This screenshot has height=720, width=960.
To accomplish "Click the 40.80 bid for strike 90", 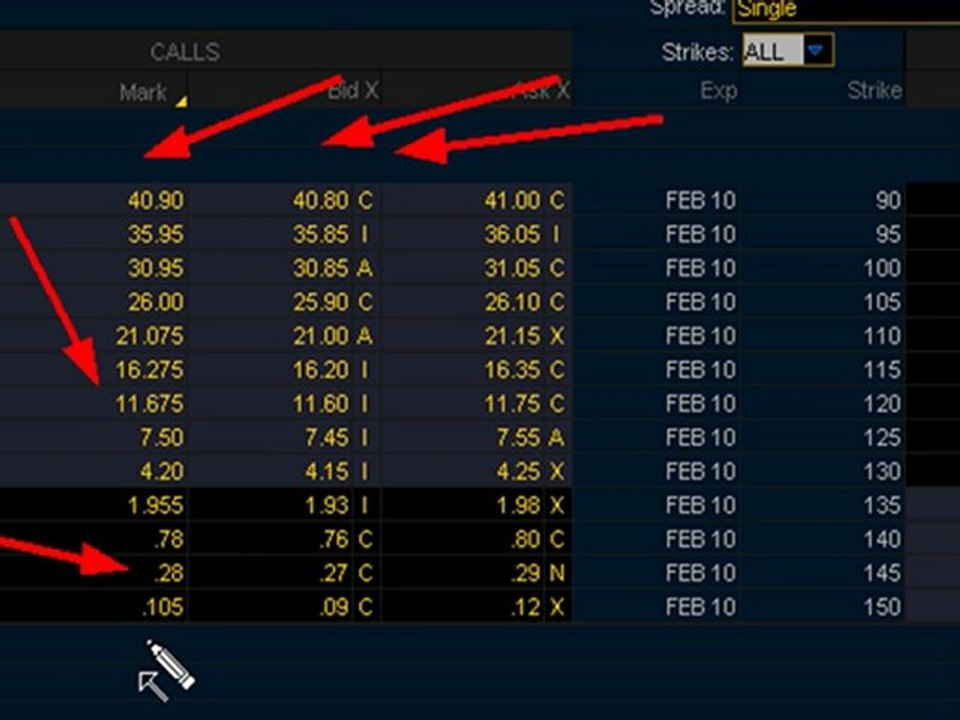I will click(x=321, y=200).
